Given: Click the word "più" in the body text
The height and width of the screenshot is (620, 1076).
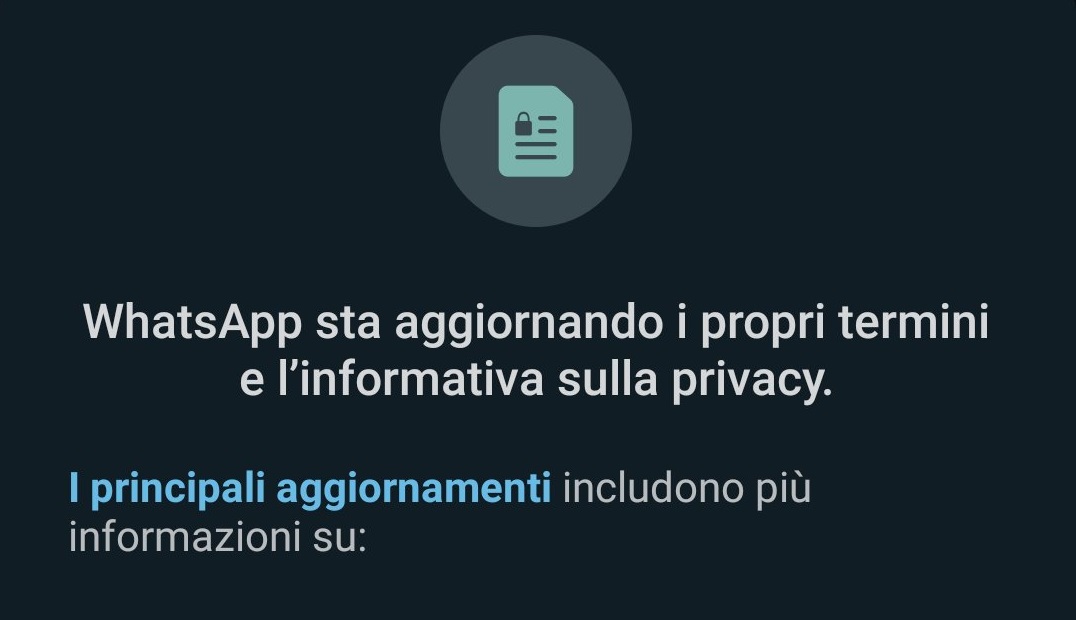Looking at the screenshot, I should click(784, 490).
